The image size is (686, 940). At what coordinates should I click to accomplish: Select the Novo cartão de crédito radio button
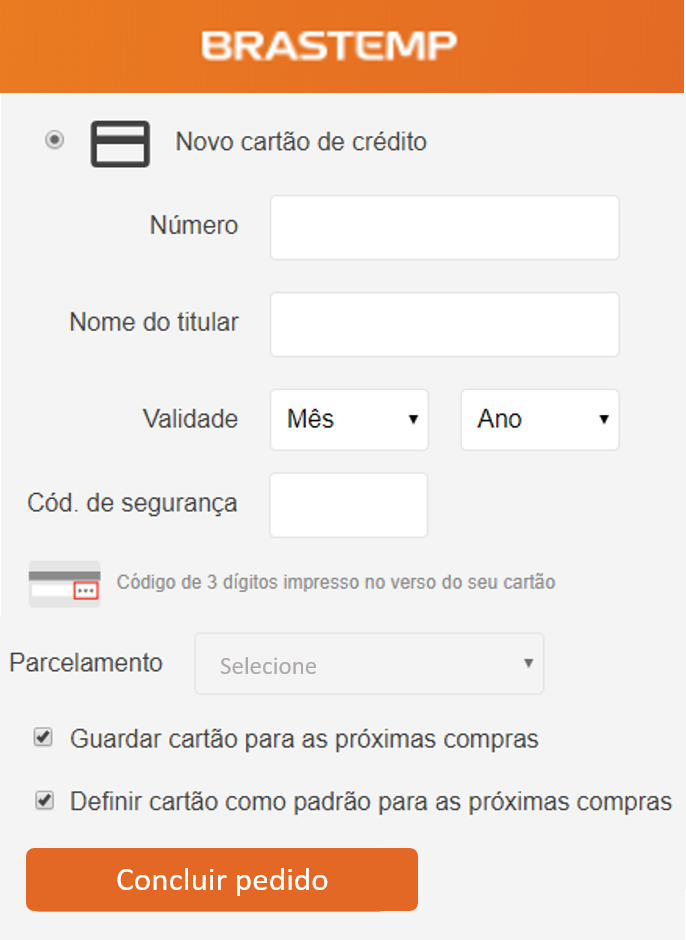point(55,140)
